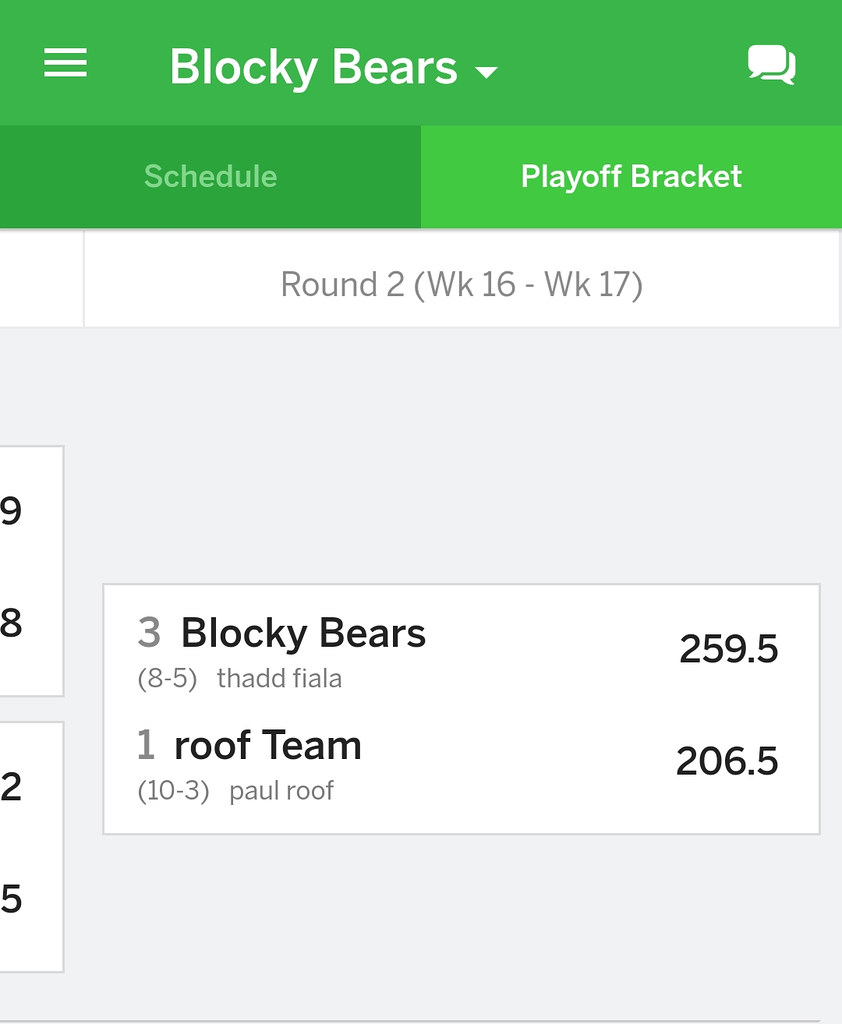Tap the (8-5) record text
The width and height of the screenshot is (842, 1024).
pos(167,679)
